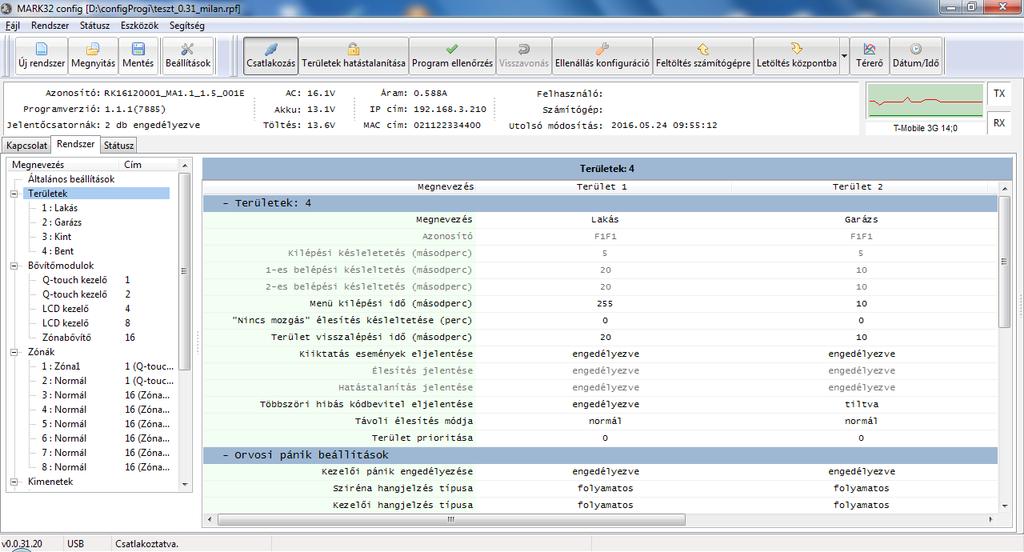The image size is (1024, 552).
Task: Open a file with Megnyitás icon
Action: pos(93,56)
